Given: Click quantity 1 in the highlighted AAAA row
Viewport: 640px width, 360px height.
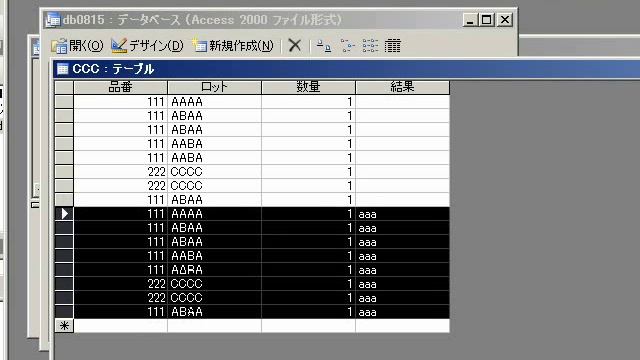Looking at the screenshot, I should [x=308, y=214].
